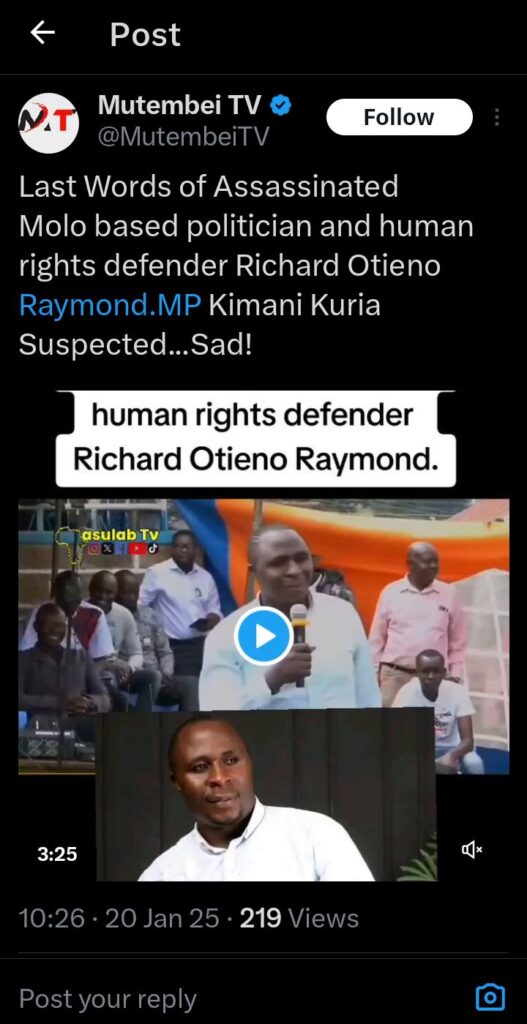This screenshot has width=527, height=1024.
Task: Select the Mutembei TV display name
Action: [180, 105]
